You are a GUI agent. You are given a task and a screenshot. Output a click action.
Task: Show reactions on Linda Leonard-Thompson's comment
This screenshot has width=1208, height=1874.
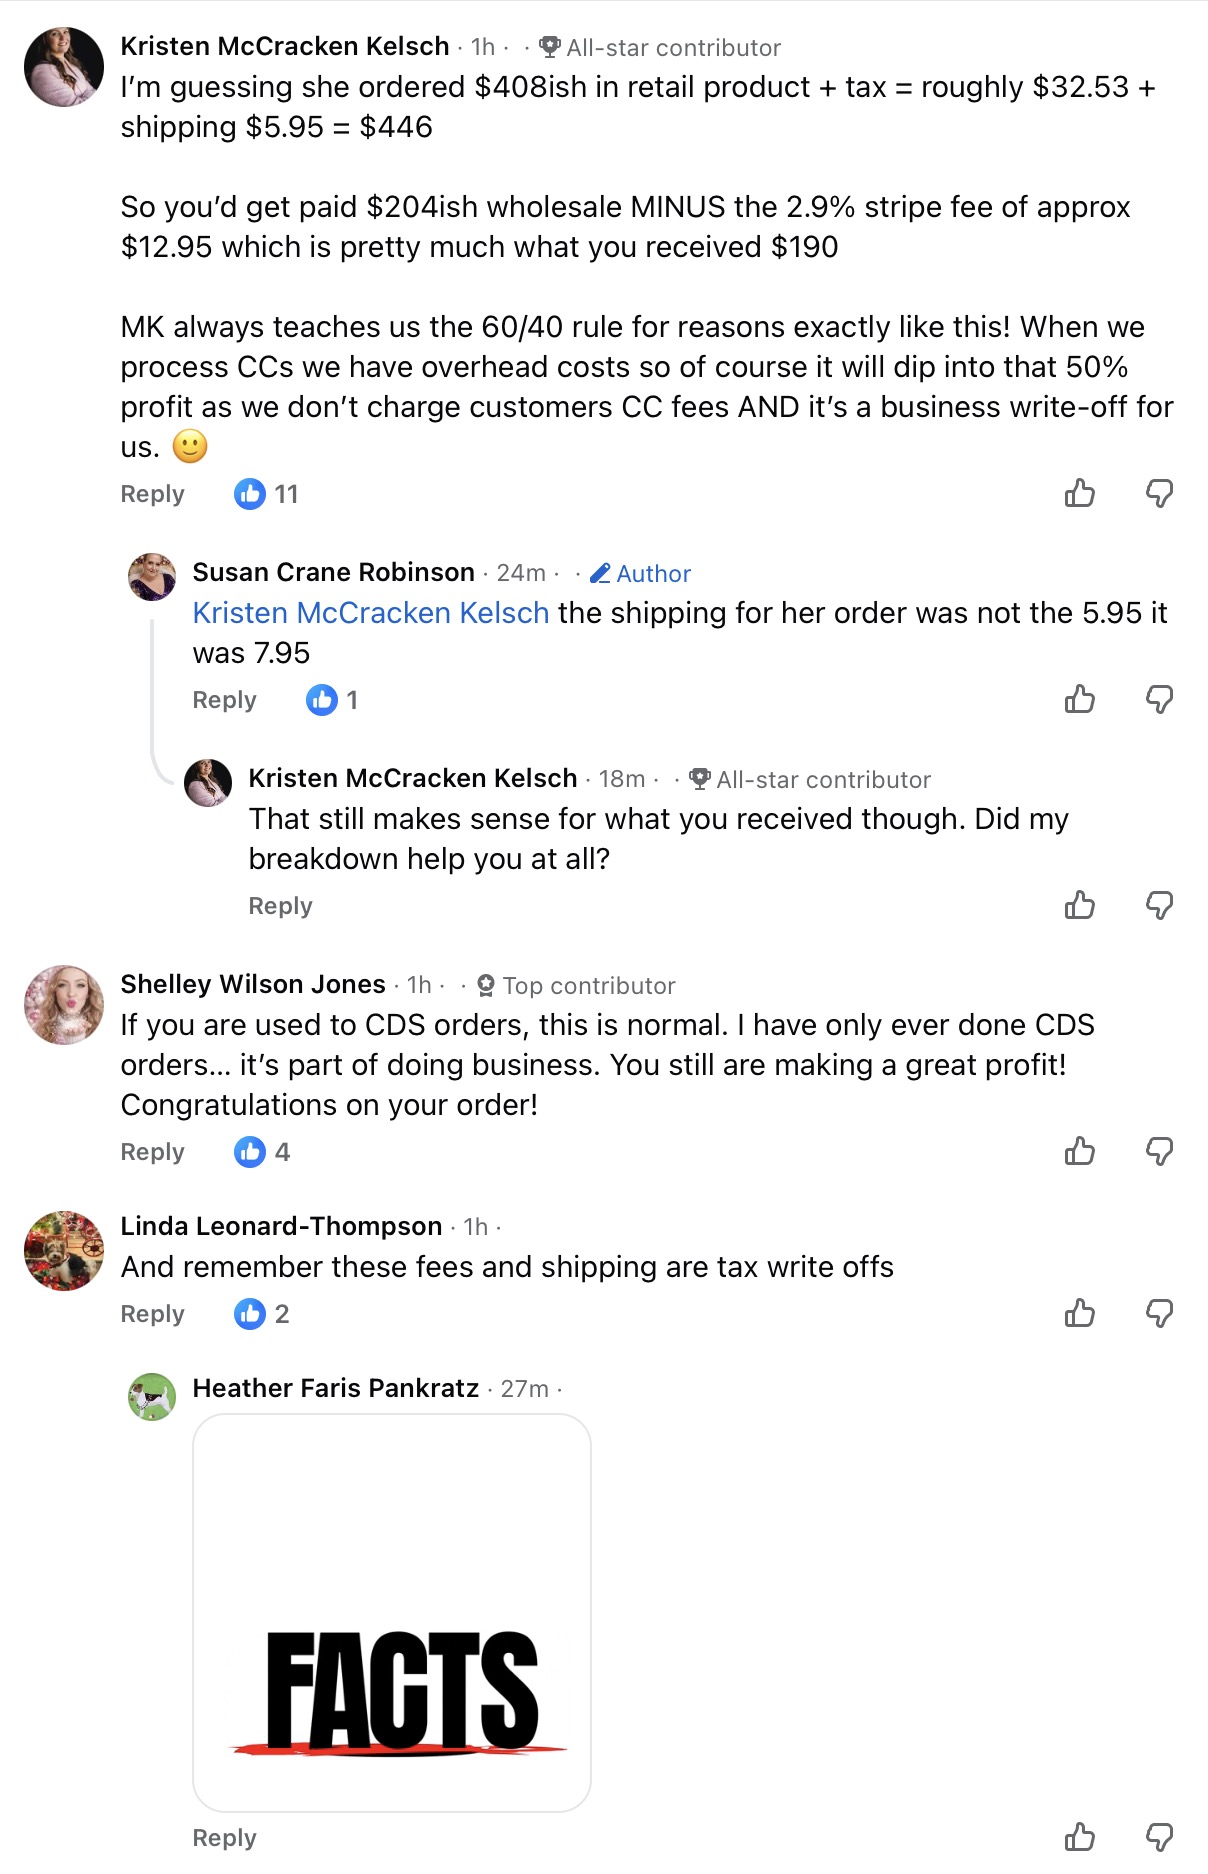click(262, 1314)
